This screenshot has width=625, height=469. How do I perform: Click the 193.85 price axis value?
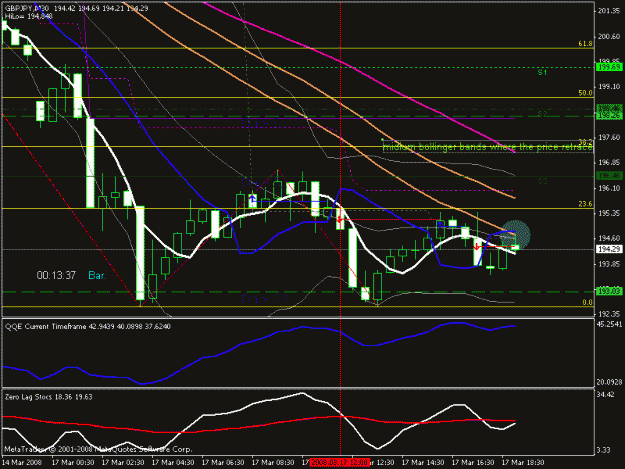(x=608, y=264)
